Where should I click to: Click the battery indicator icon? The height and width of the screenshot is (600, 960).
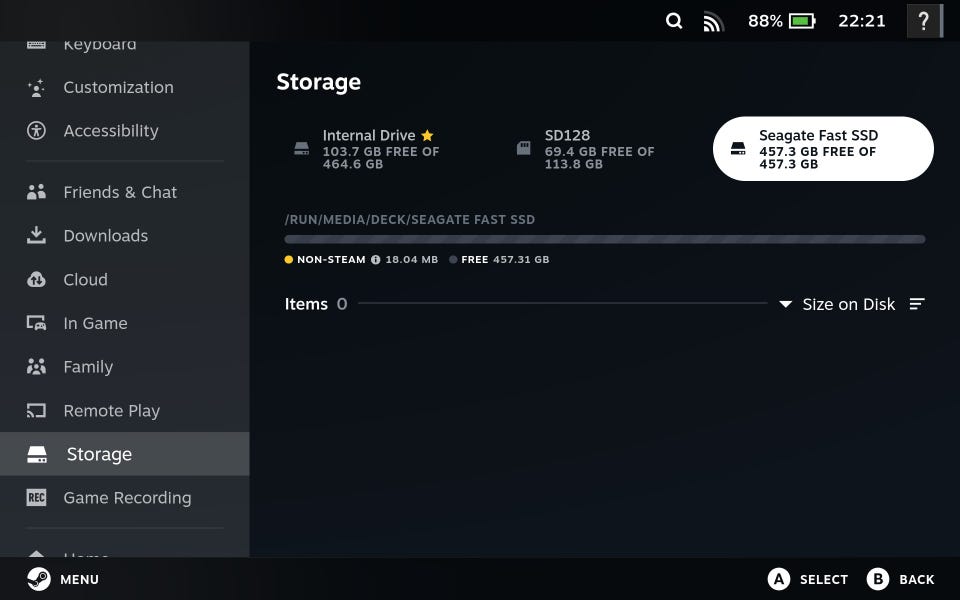tap(802, 21)
